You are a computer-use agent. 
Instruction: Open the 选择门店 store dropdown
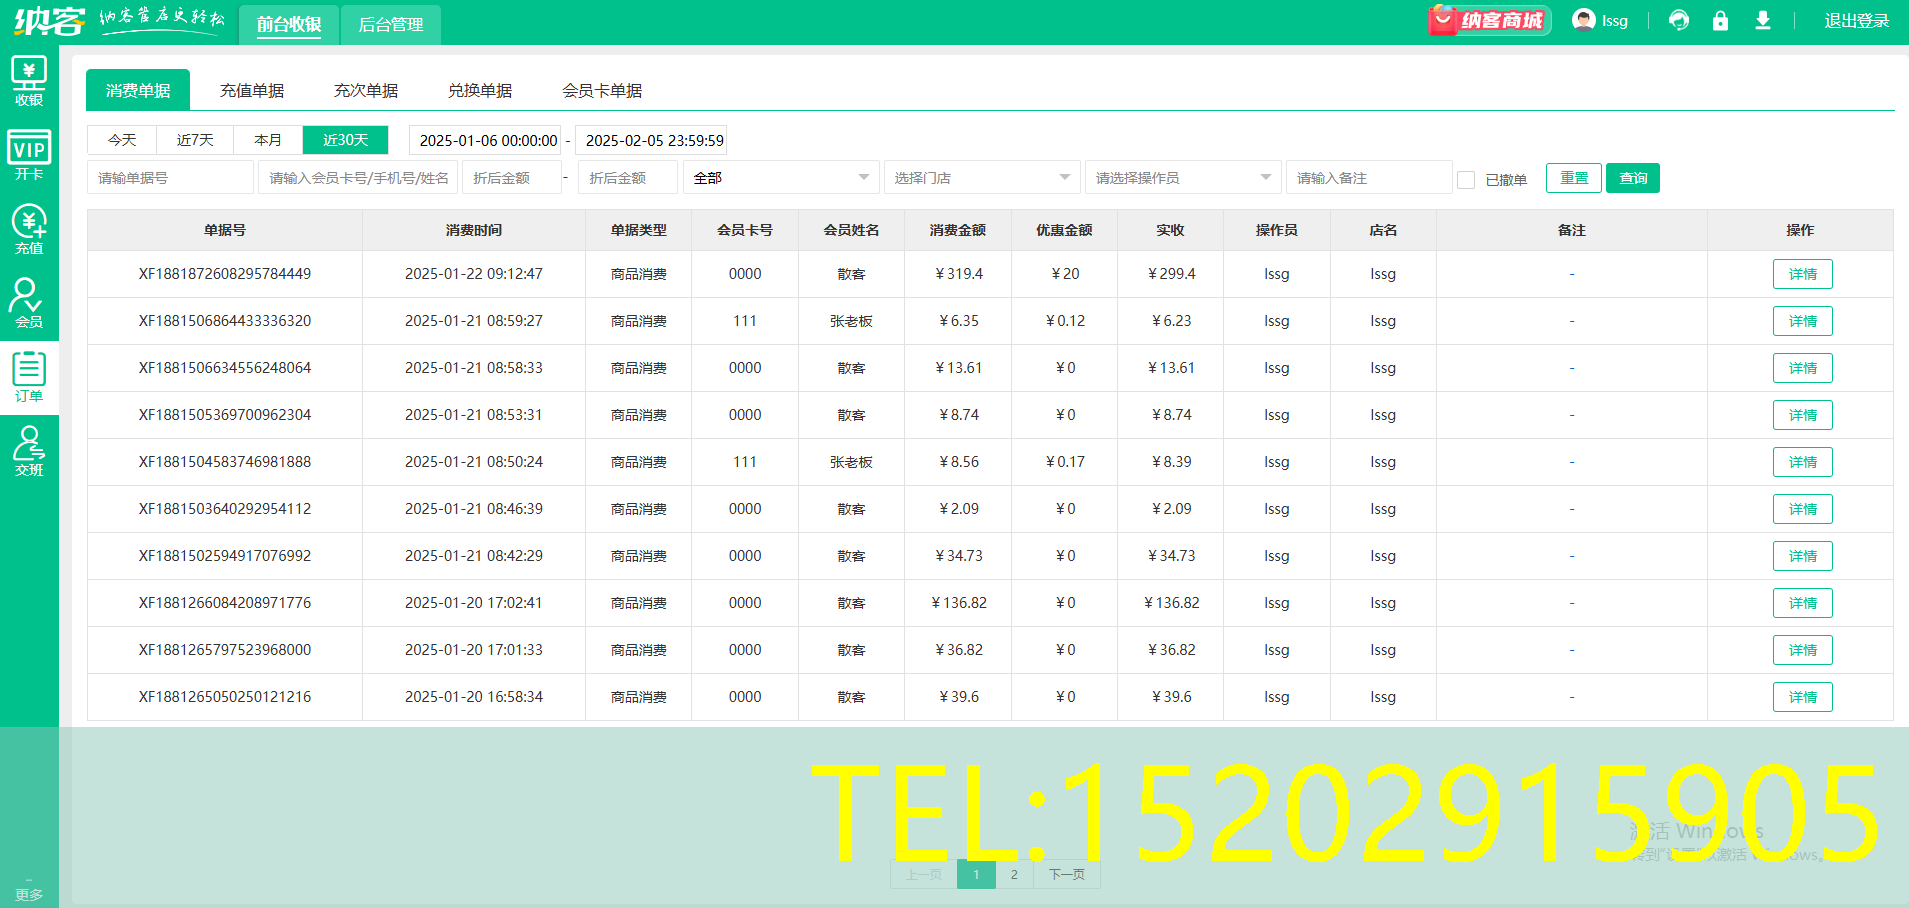981,178
